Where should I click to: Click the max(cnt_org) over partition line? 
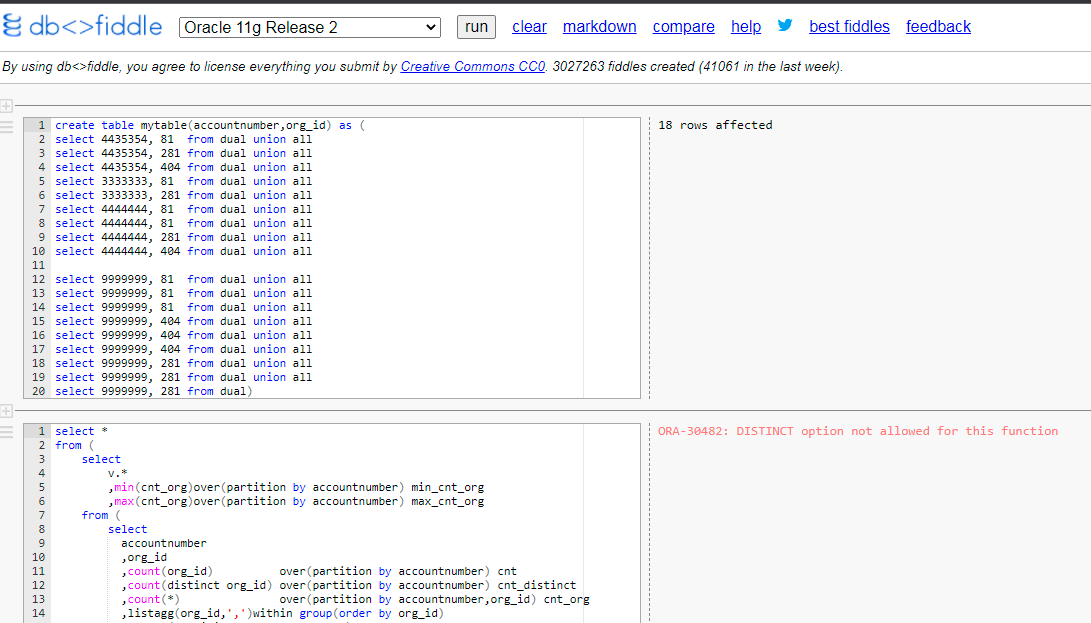coord(296,501)
